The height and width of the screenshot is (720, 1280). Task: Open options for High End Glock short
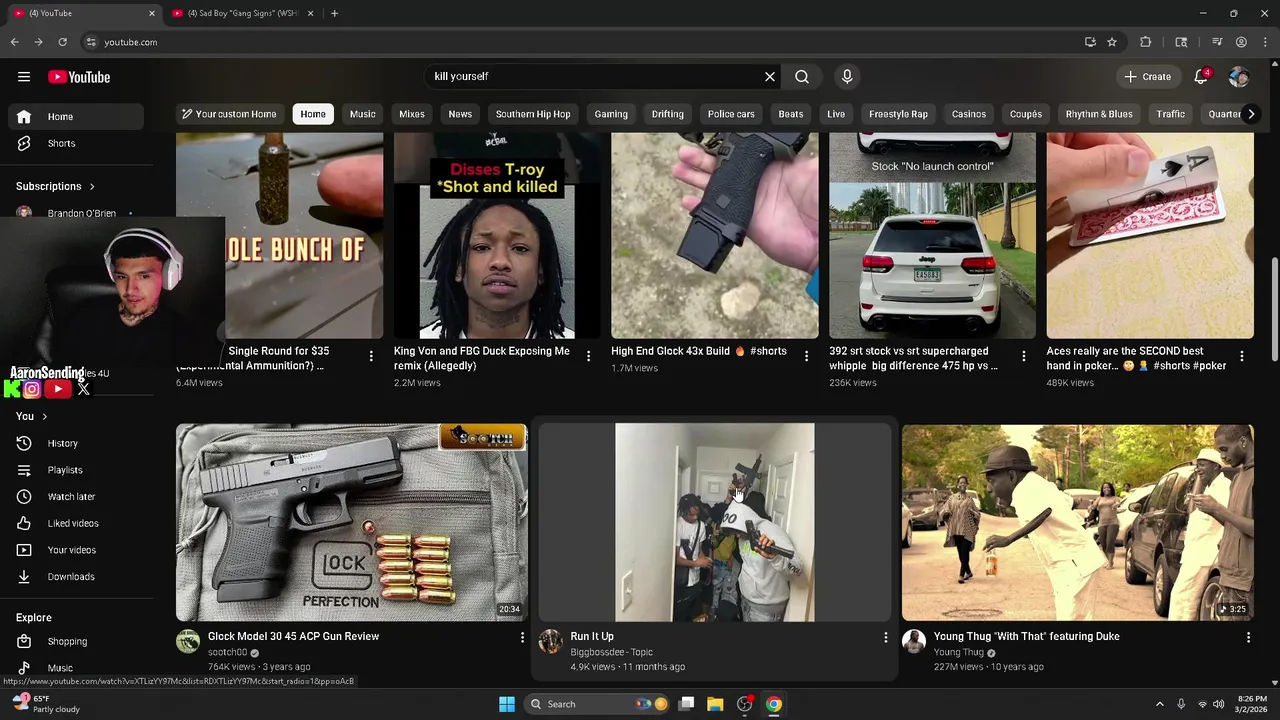[806, 356]
